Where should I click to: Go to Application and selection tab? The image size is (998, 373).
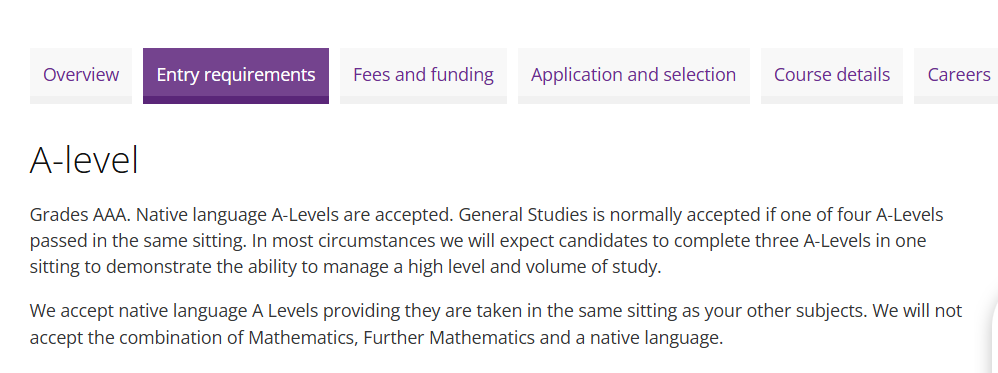pyautogui.click(x=633, y=75)
